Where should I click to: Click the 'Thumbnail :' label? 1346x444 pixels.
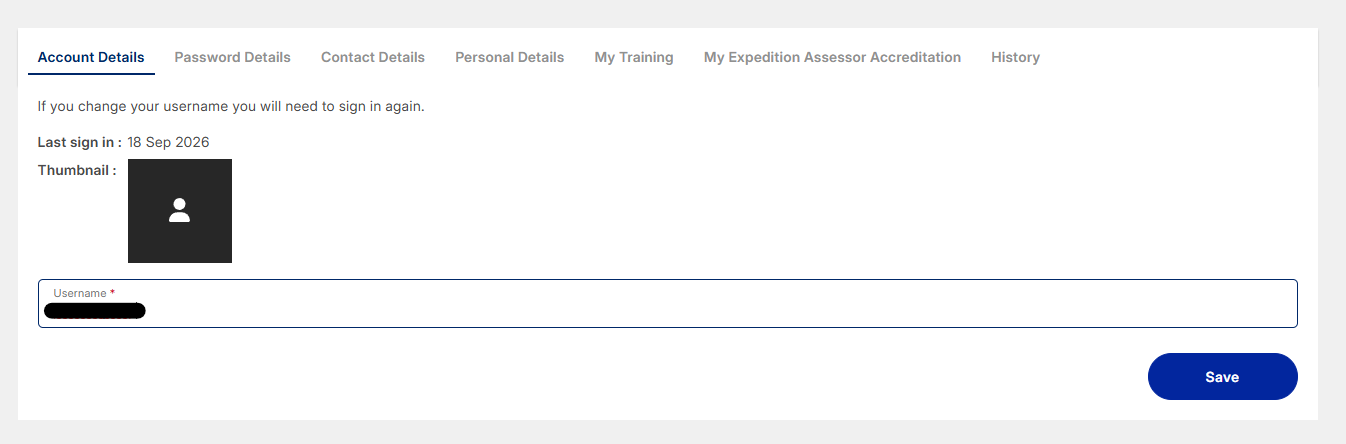point(77,170)
